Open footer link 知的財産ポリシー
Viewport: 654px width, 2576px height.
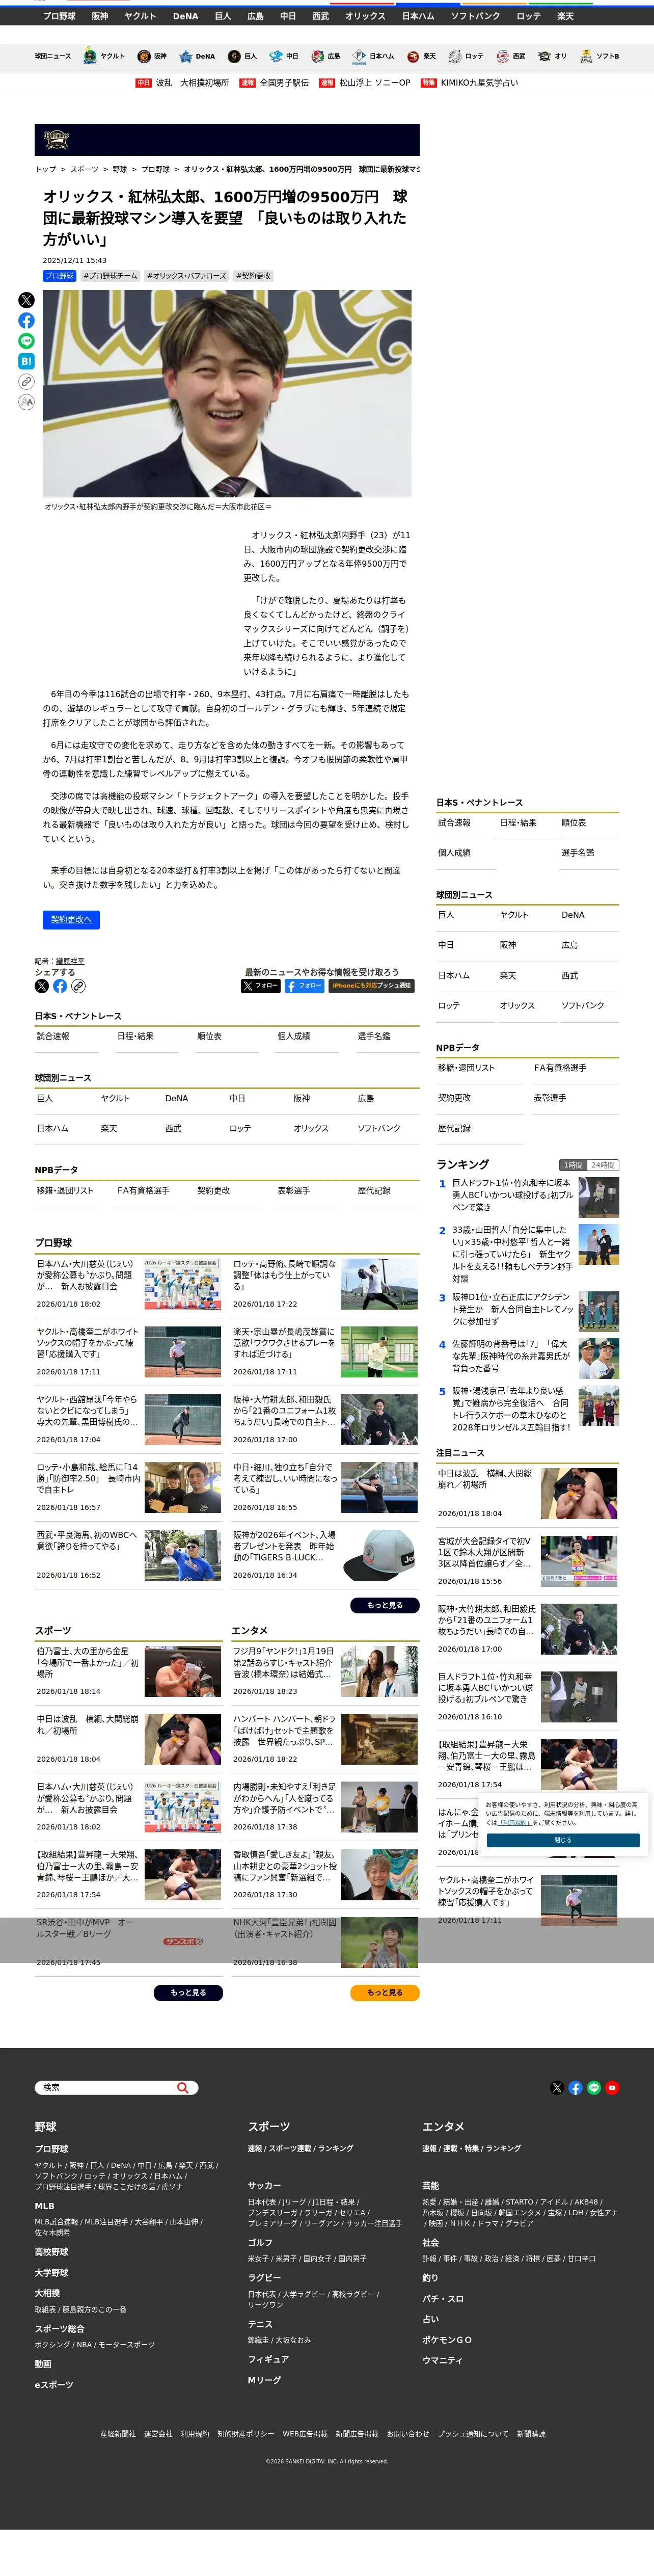click(x=246, y=2433)
